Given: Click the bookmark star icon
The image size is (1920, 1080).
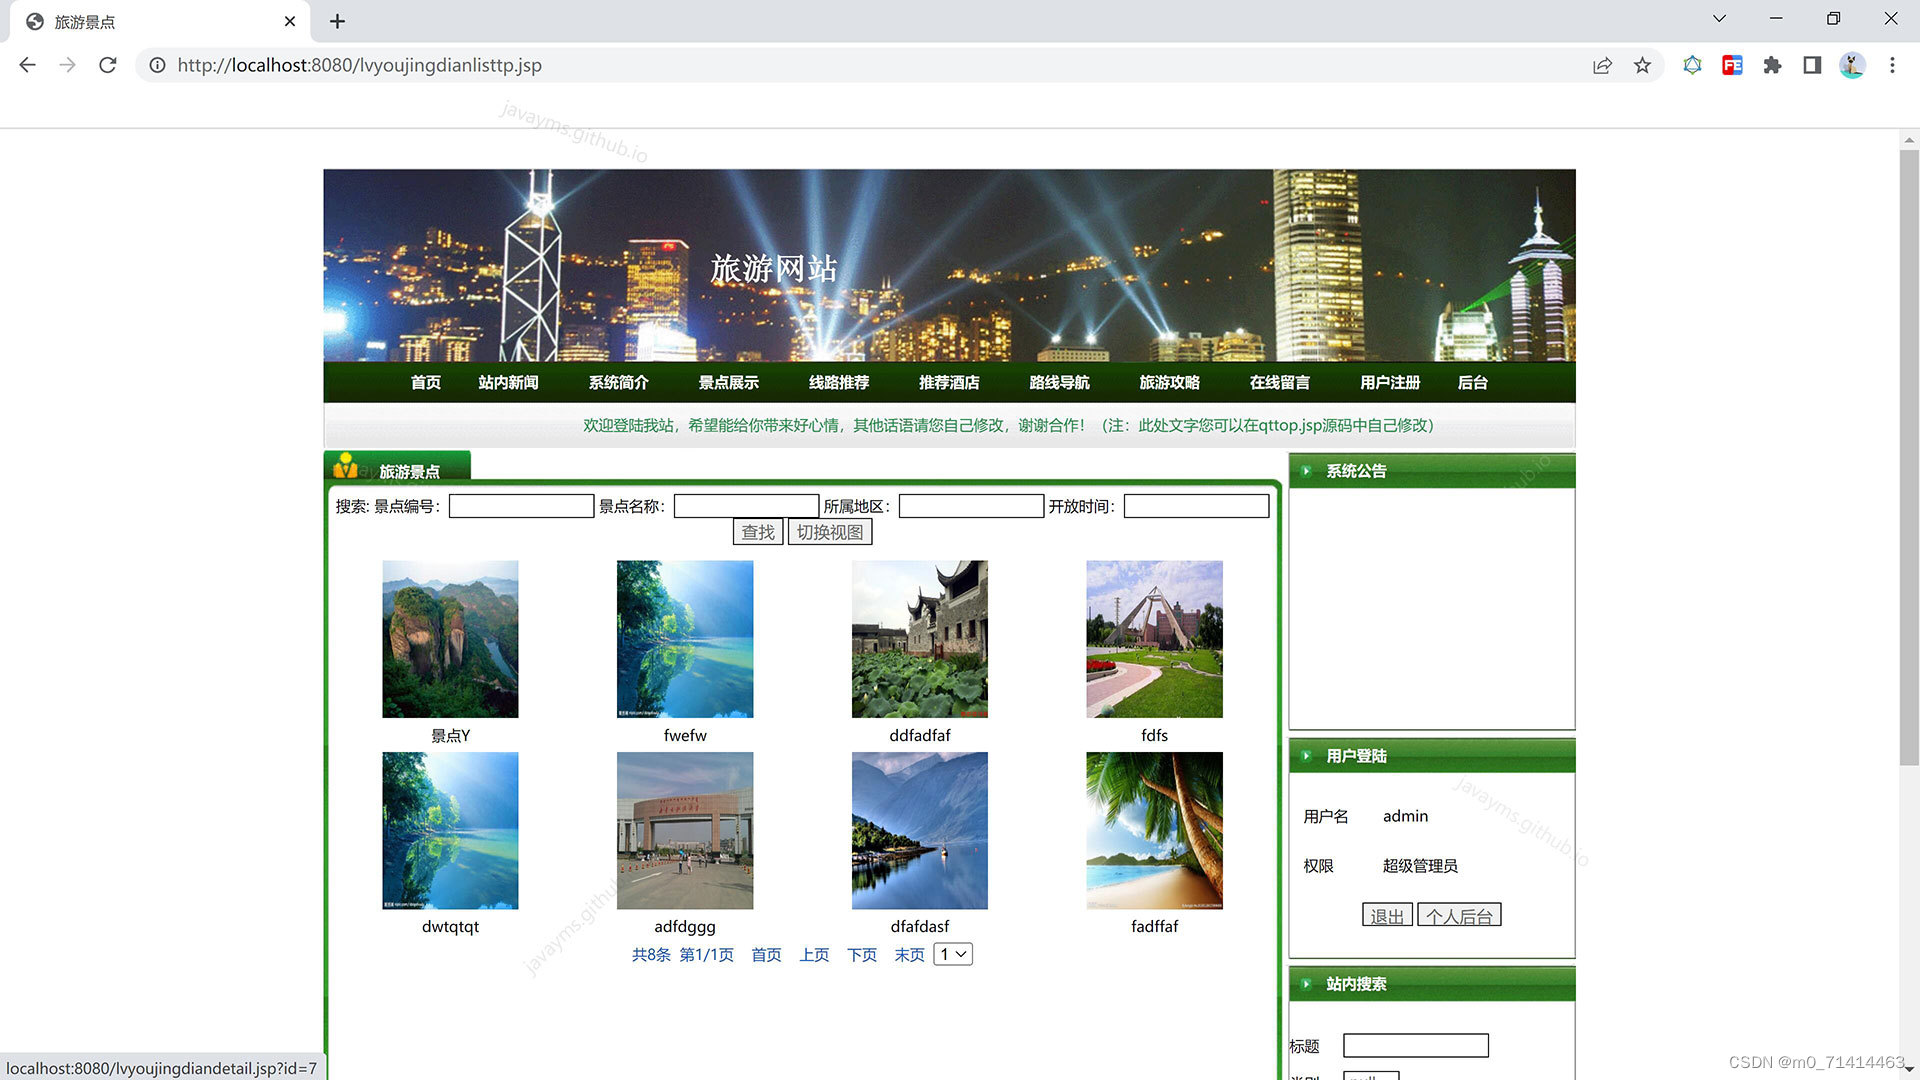Looking at the screenshot, I should pyautogui.click(x=1642, y=65).
